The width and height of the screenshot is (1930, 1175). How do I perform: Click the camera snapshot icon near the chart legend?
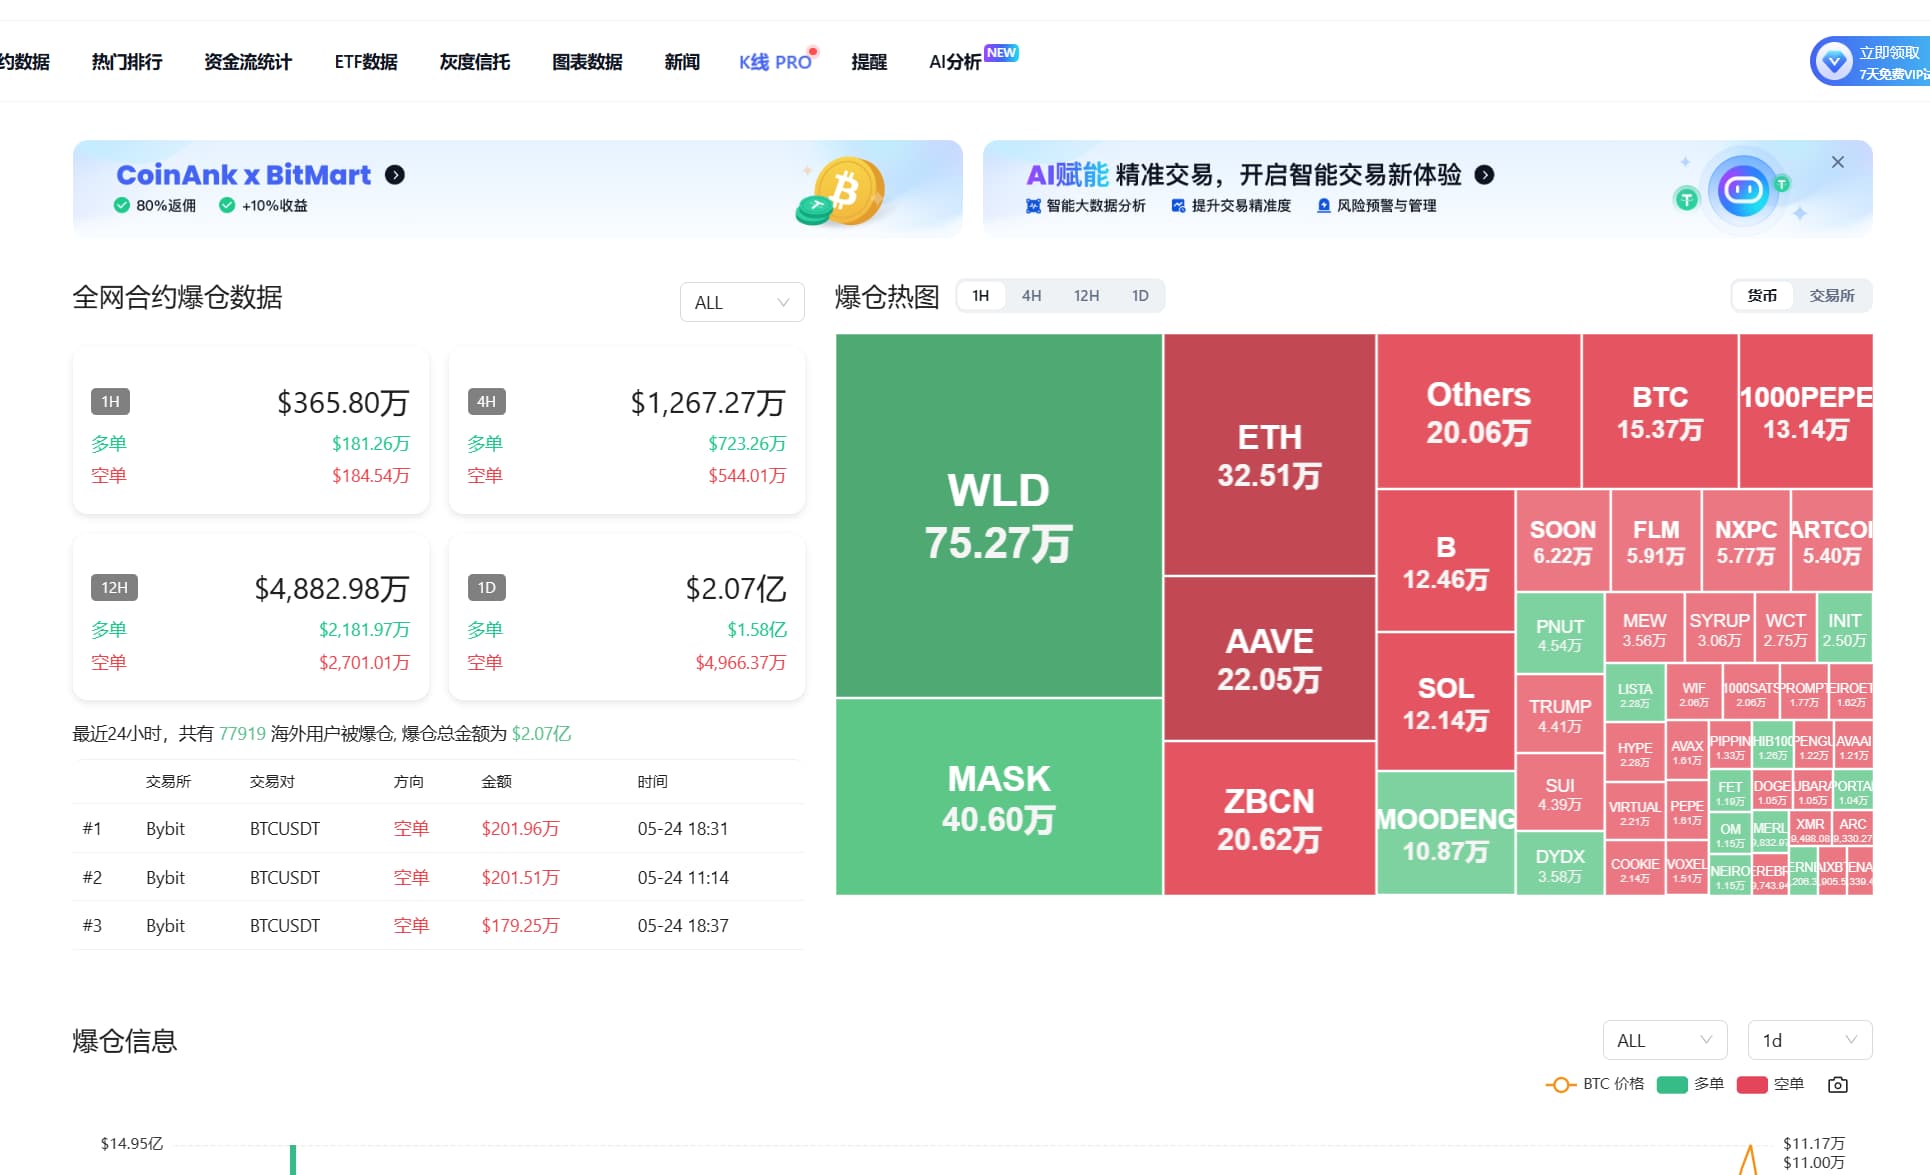[1838, 1084]
